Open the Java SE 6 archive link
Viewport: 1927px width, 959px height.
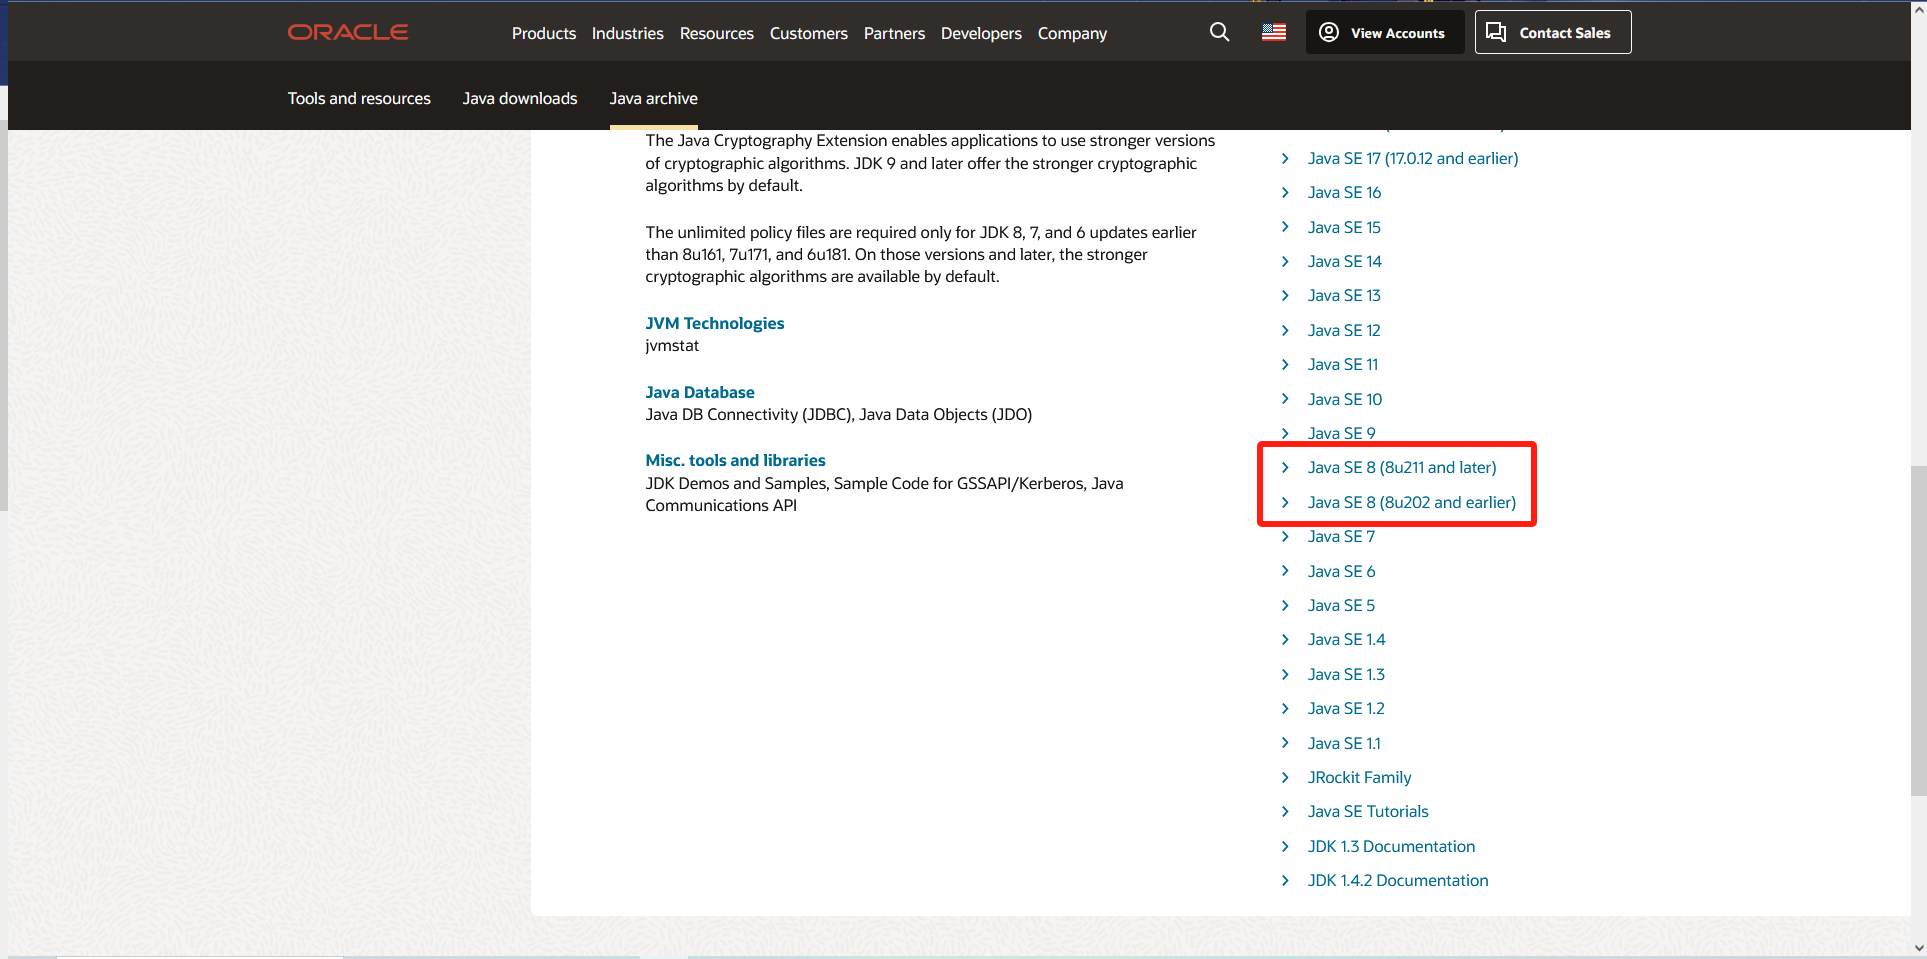pos(1341,571)
